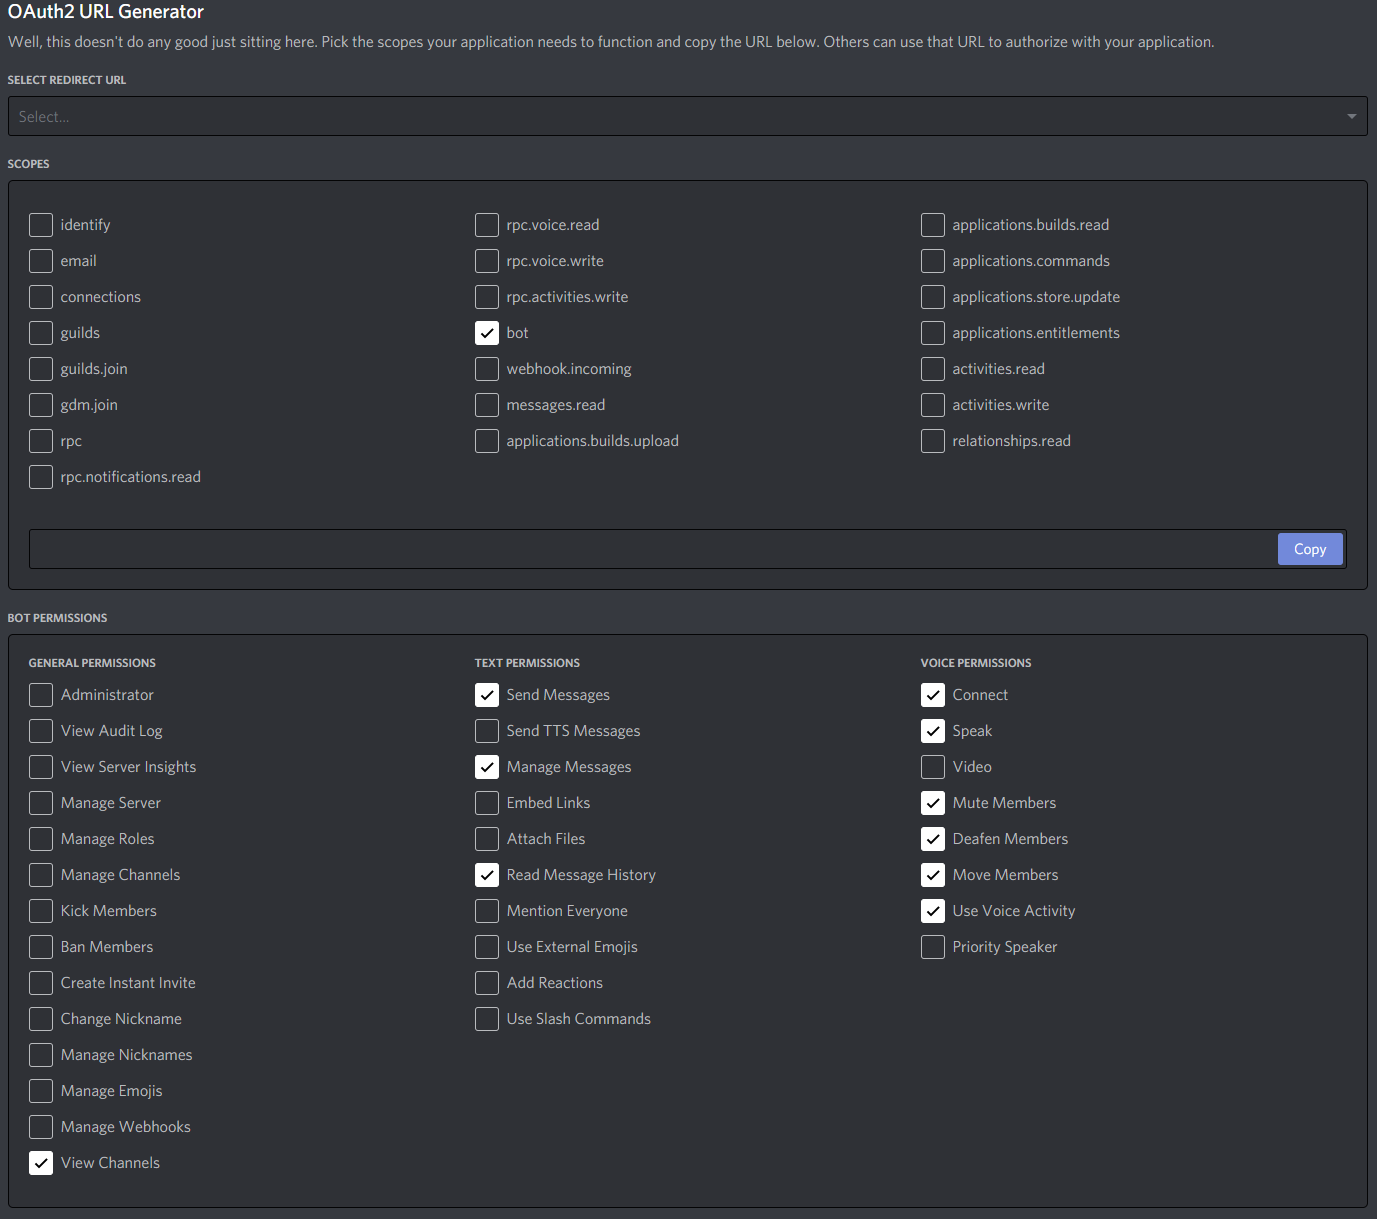Image resolution: width=1377 pixels, height=1219 pixels.
Task: Check the relationships.read scope
Action: click(x=932, y=440)
